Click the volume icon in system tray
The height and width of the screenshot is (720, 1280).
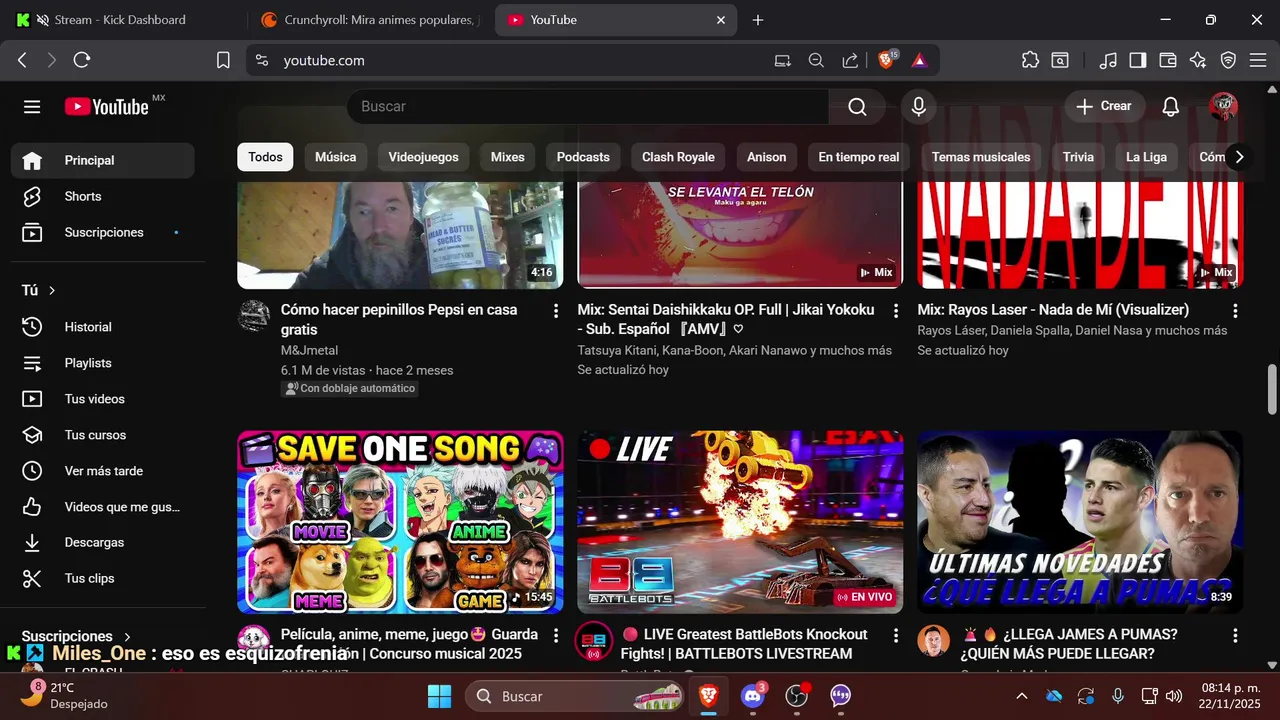point(1175,696)
